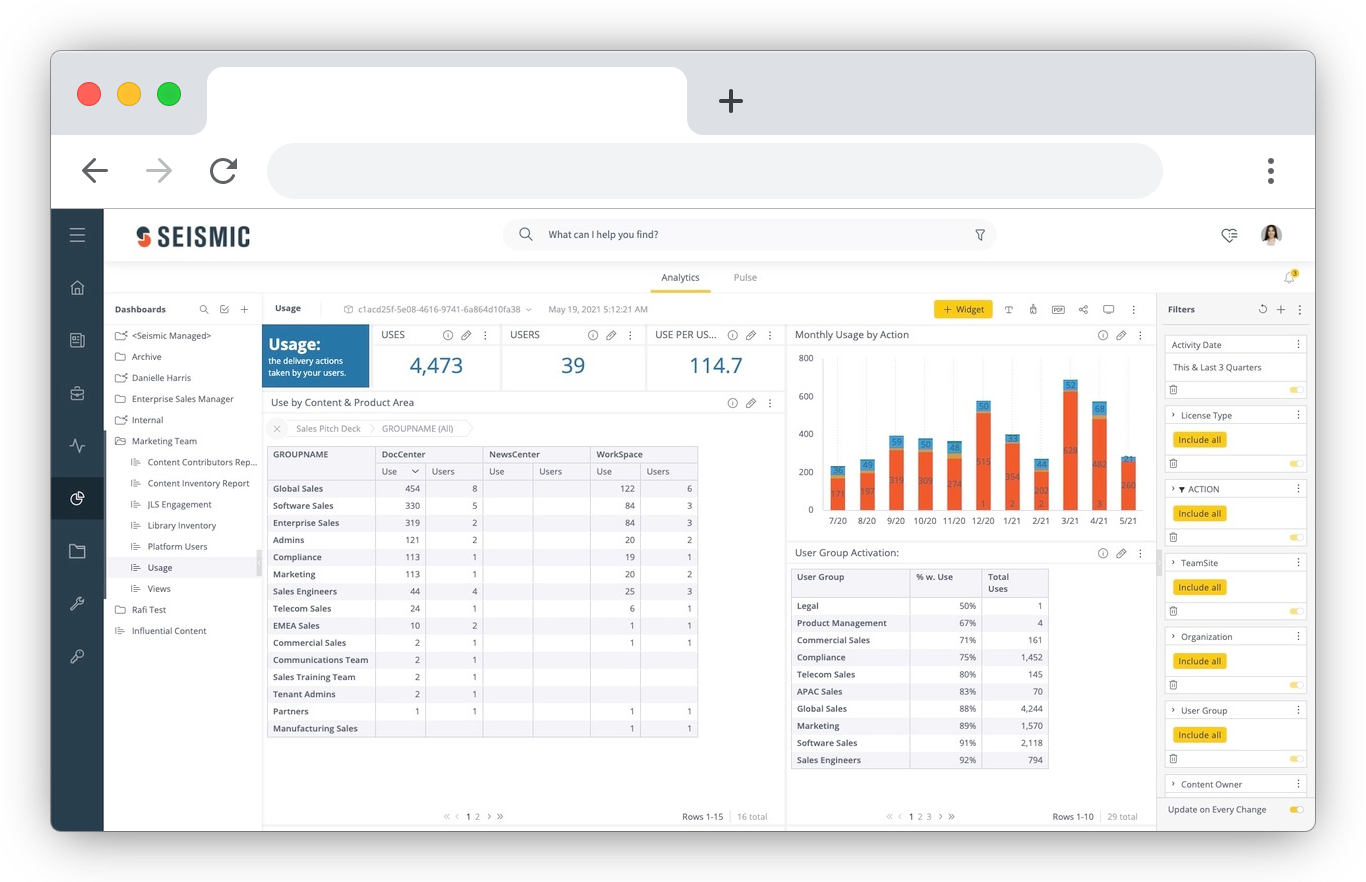
Task: Open the briefcase sidebar icon
Action: point(77,393)
